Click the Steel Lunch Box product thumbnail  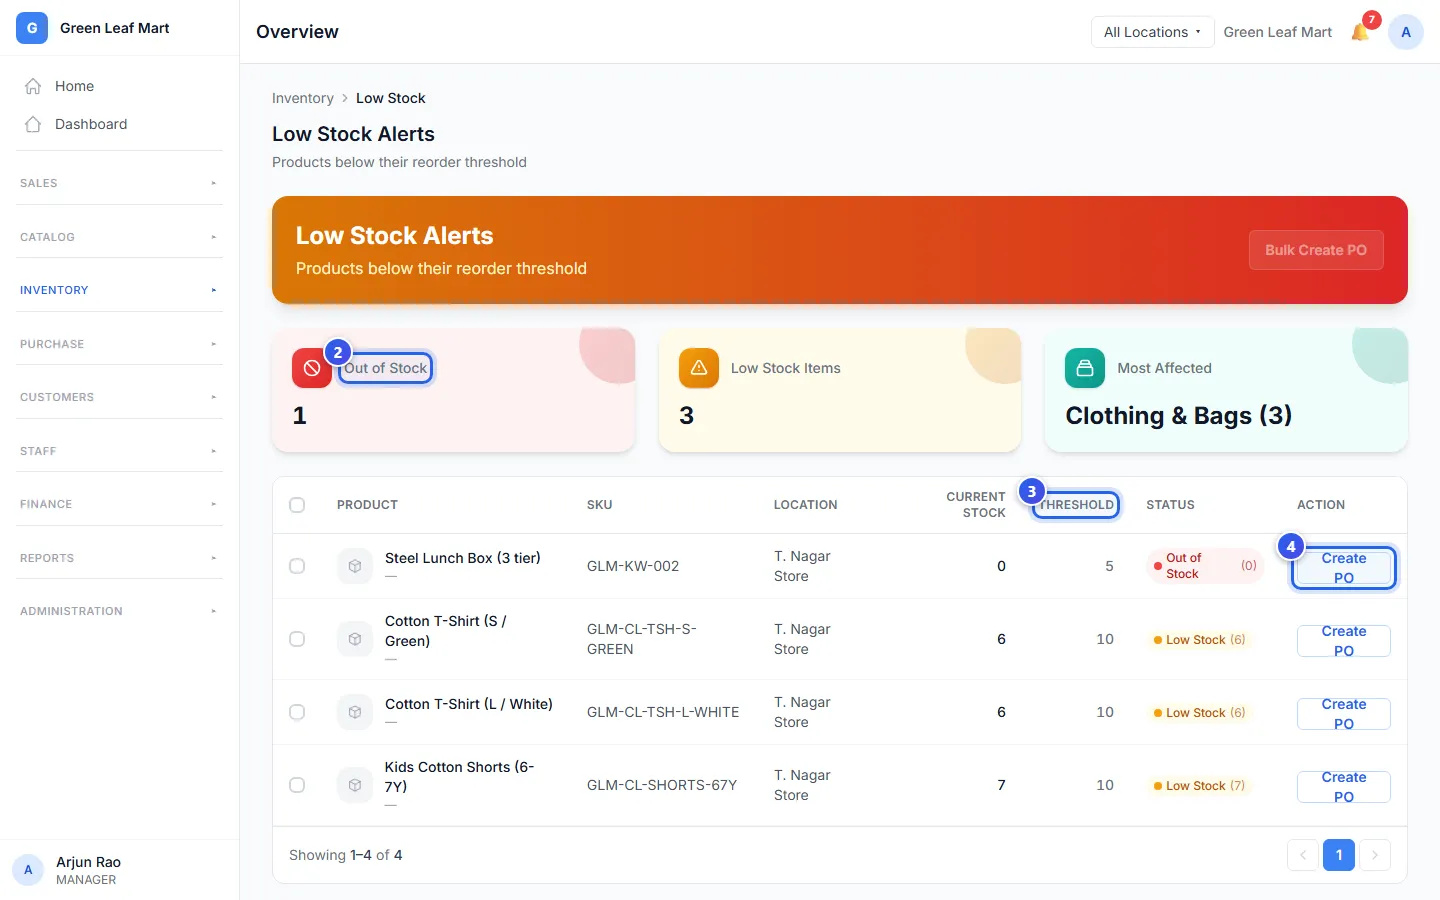point(355,566)
